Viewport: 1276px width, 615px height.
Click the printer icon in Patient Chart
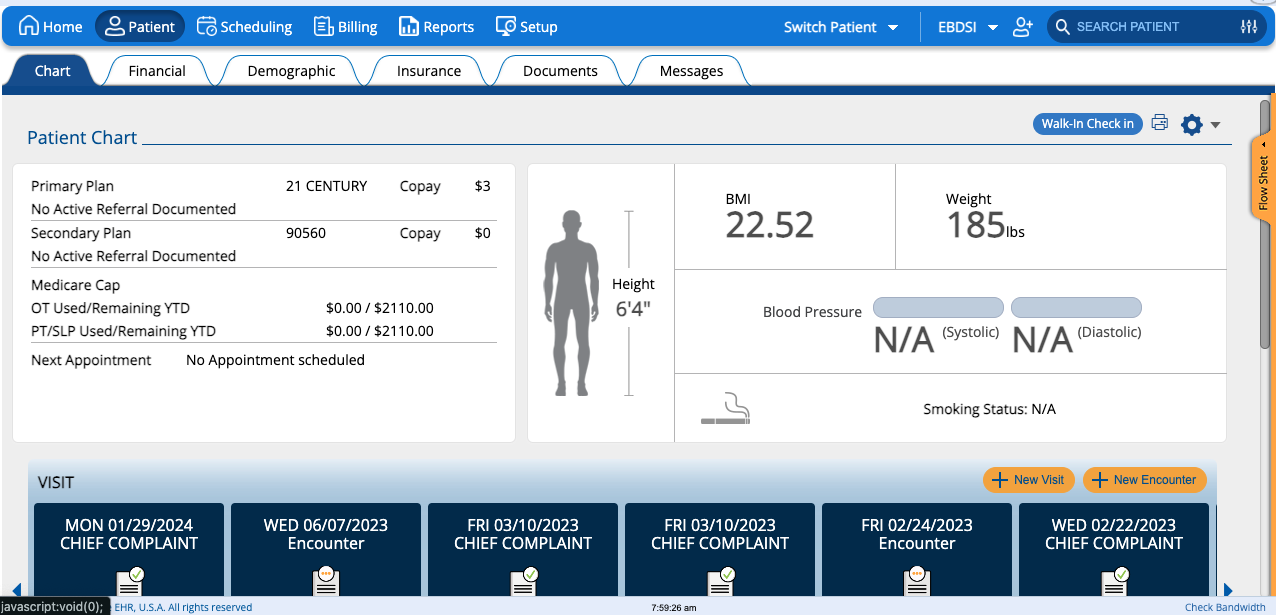click(x=1159, y=123)
